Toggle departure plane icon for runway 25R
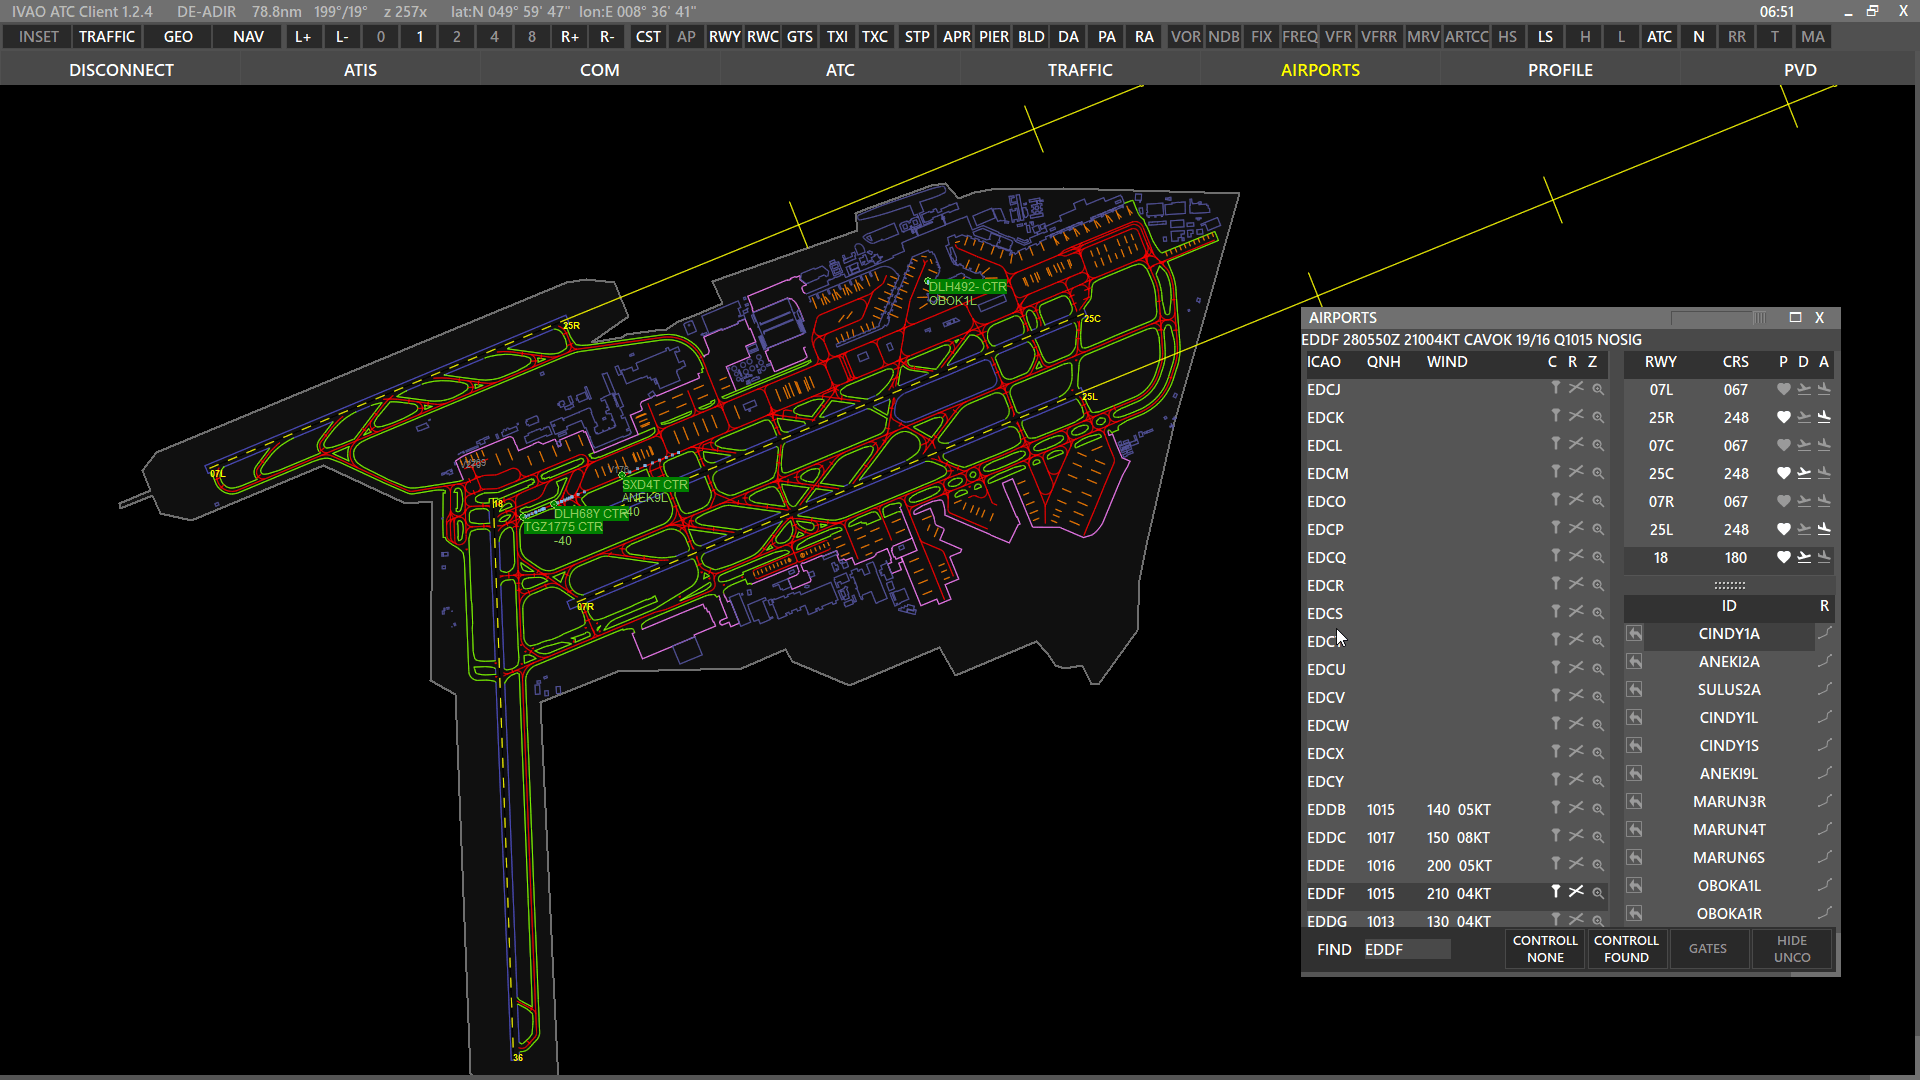 (1804, 417)
